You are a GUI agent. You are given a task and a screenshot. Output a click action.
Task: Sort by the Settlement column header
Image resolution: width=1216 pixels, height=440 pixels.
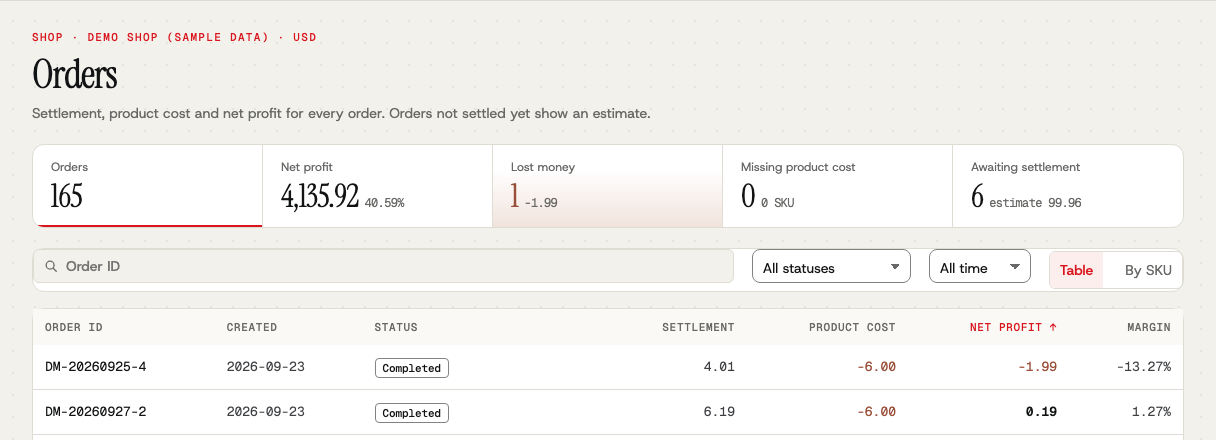click(x=698, y=327)
